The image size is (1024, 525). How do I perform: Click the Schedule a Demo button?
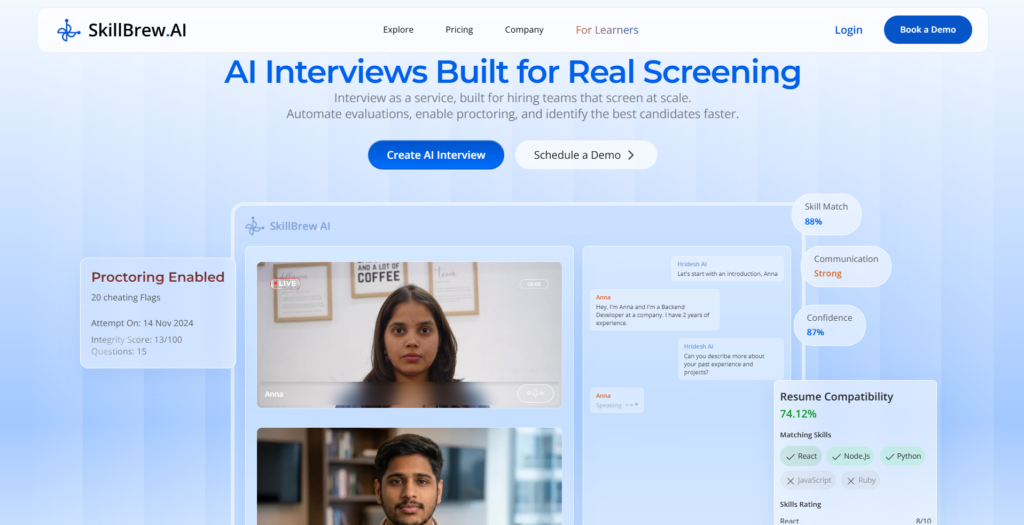[586, 155]
